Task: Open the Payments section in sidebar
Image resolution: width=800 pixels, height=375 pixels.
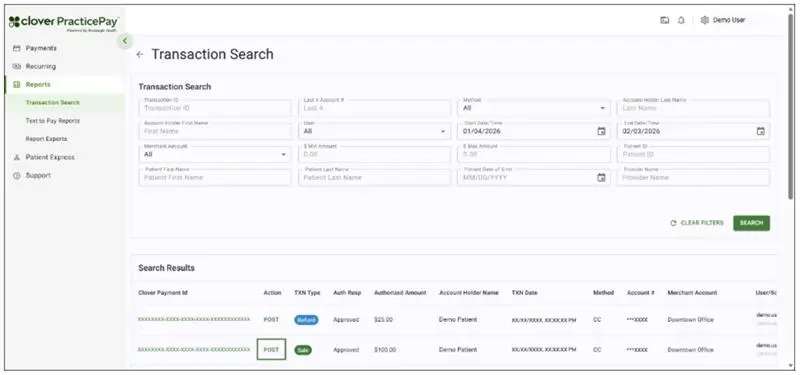Action: tap(41, 48)
